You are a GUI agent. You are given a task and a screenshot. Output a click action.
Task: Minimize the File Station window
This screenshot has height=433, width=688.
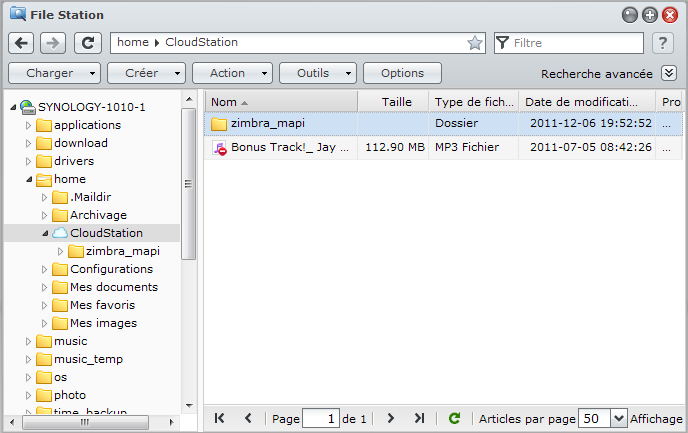point(629,15)
